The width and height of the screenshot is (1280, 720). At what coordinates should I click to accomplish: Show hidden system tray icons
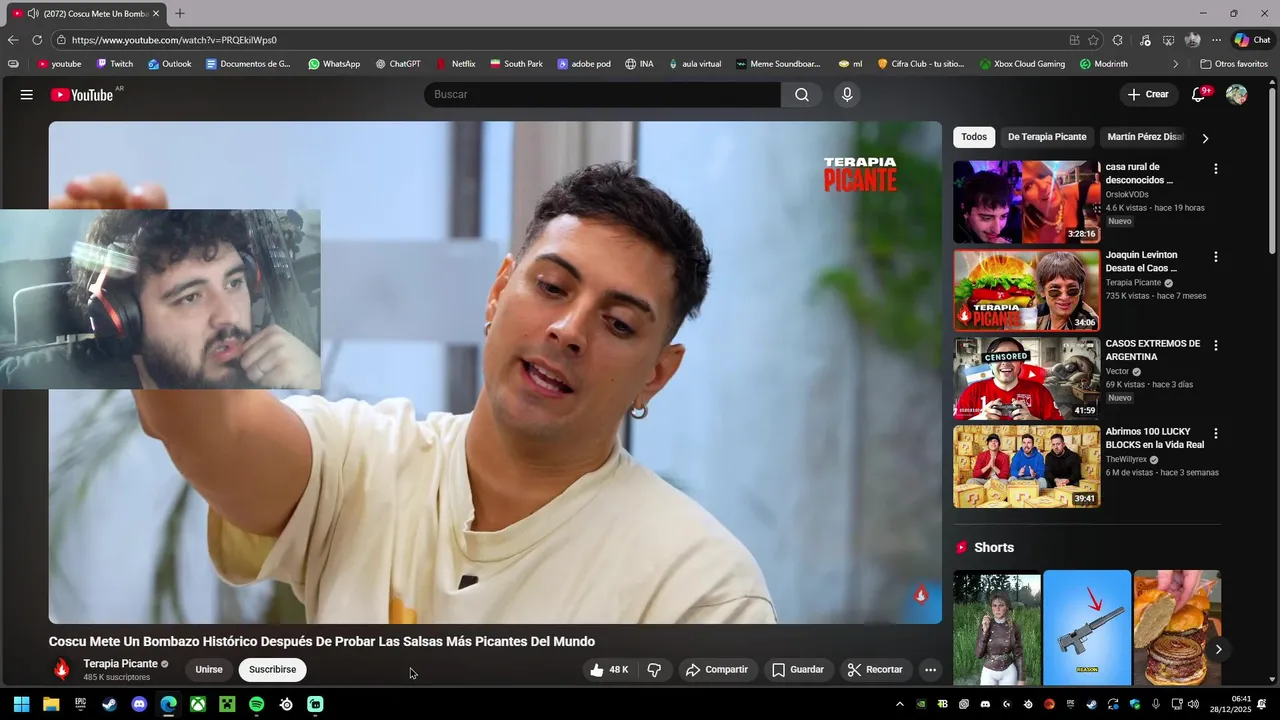coord(899,704)
